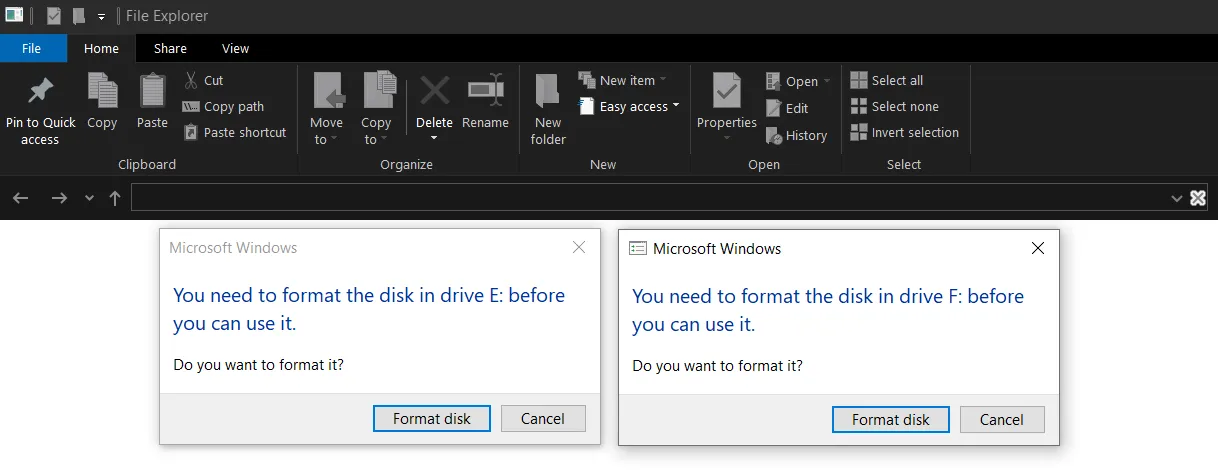Open the Properties checkmark icon

(726, 91)
